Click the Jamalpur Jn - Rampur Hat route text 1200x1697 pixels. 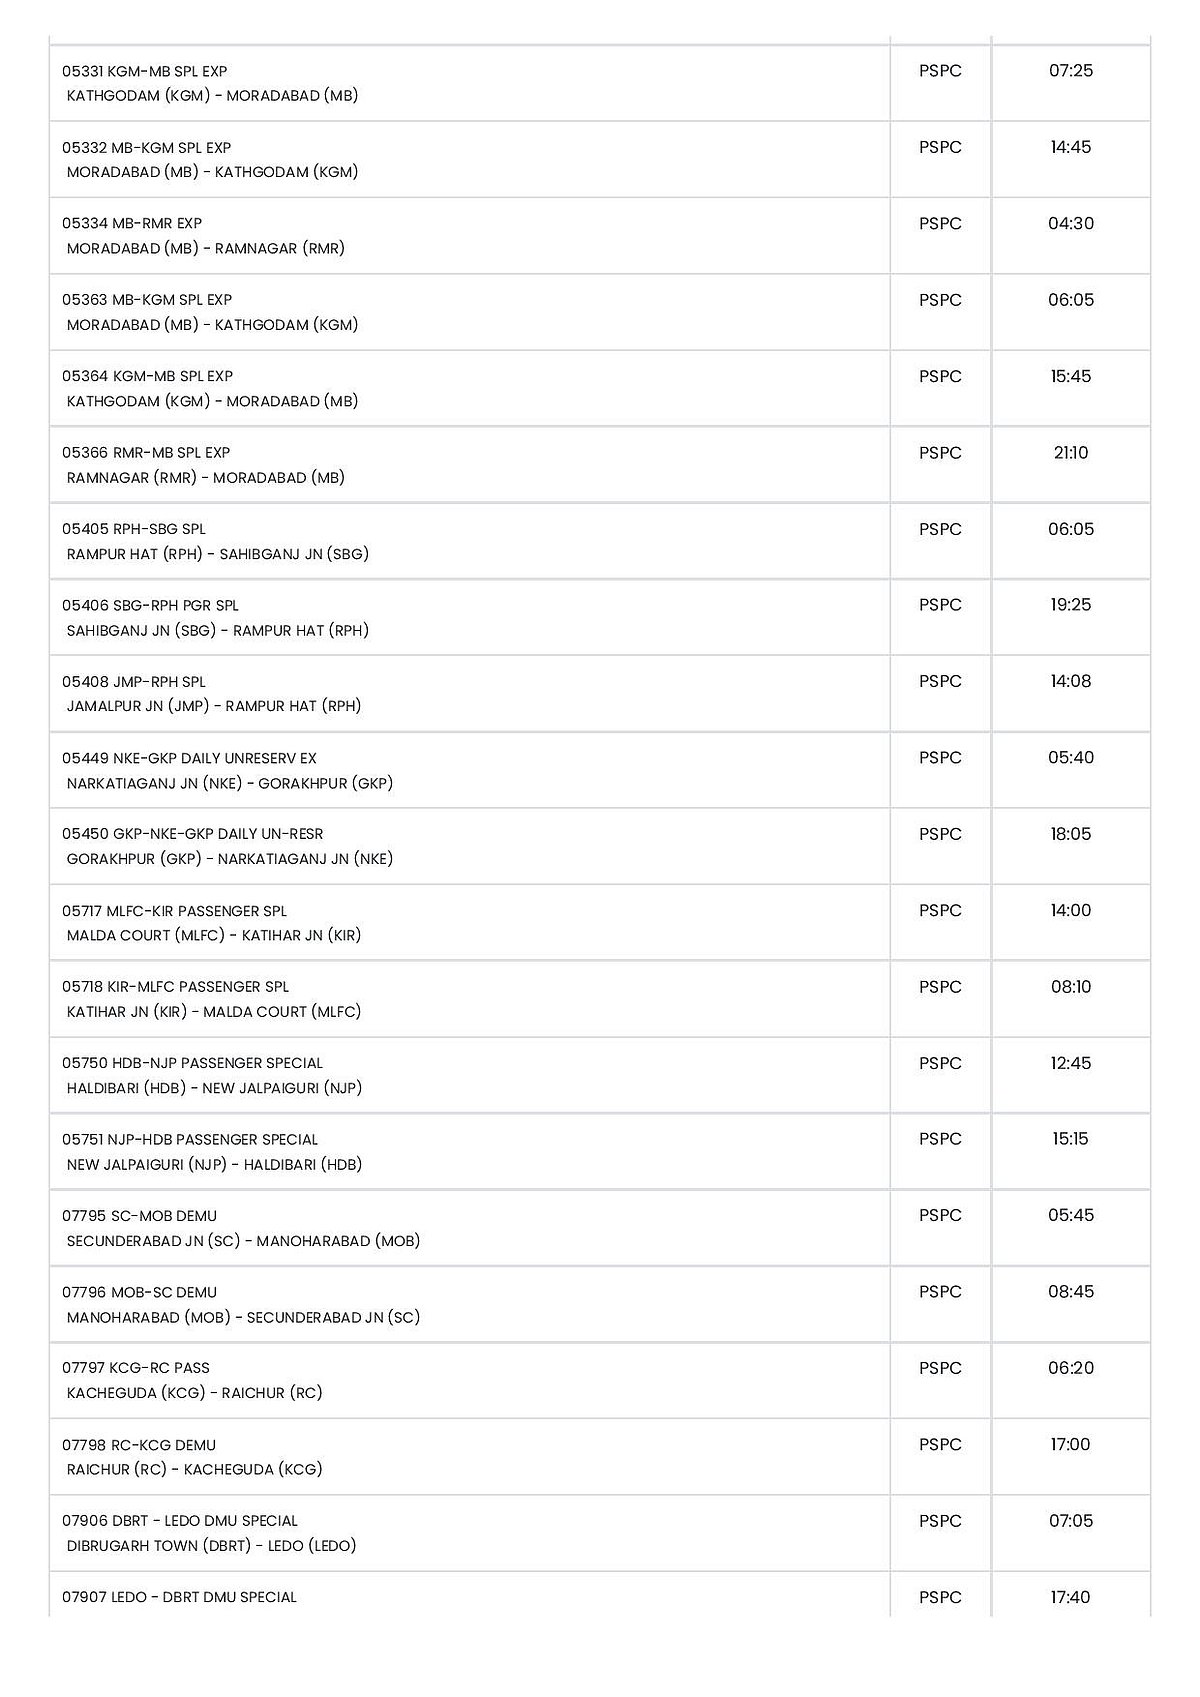click(214, 706)
